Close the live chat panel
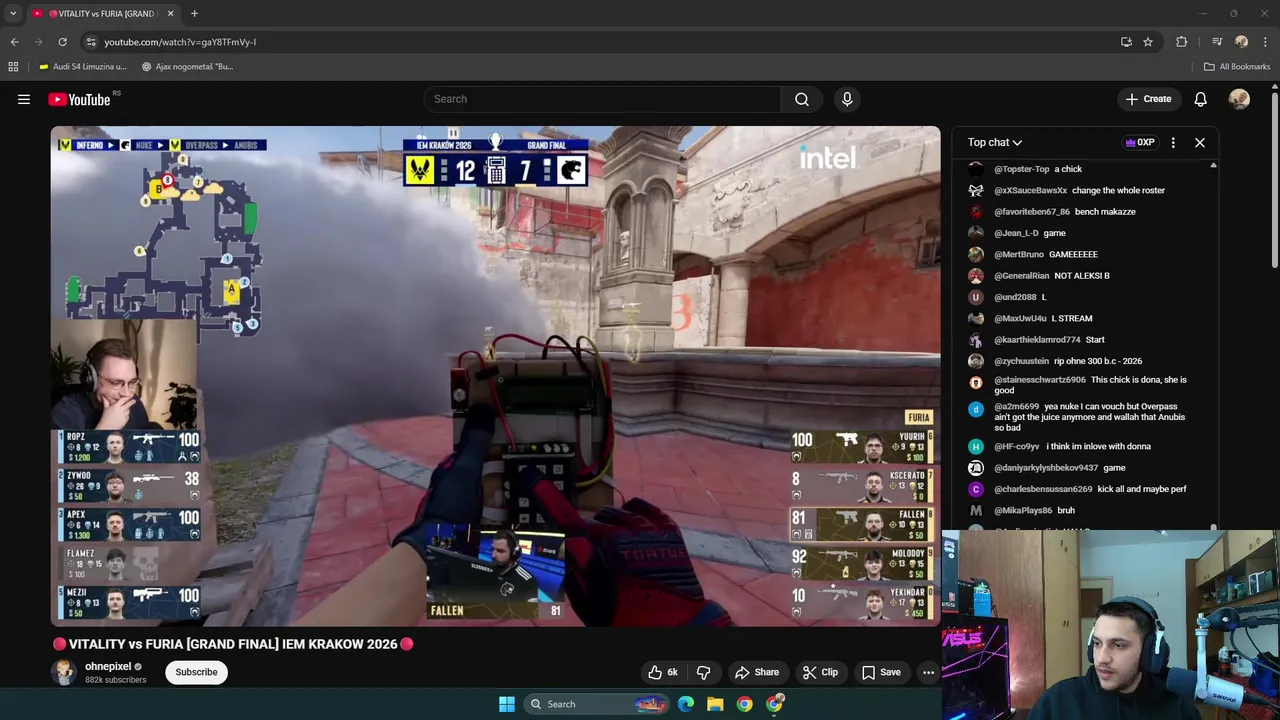Image resolution: width=1280 pixels, height=720 pixels. pyautogui.click(x=1200, y=143)
